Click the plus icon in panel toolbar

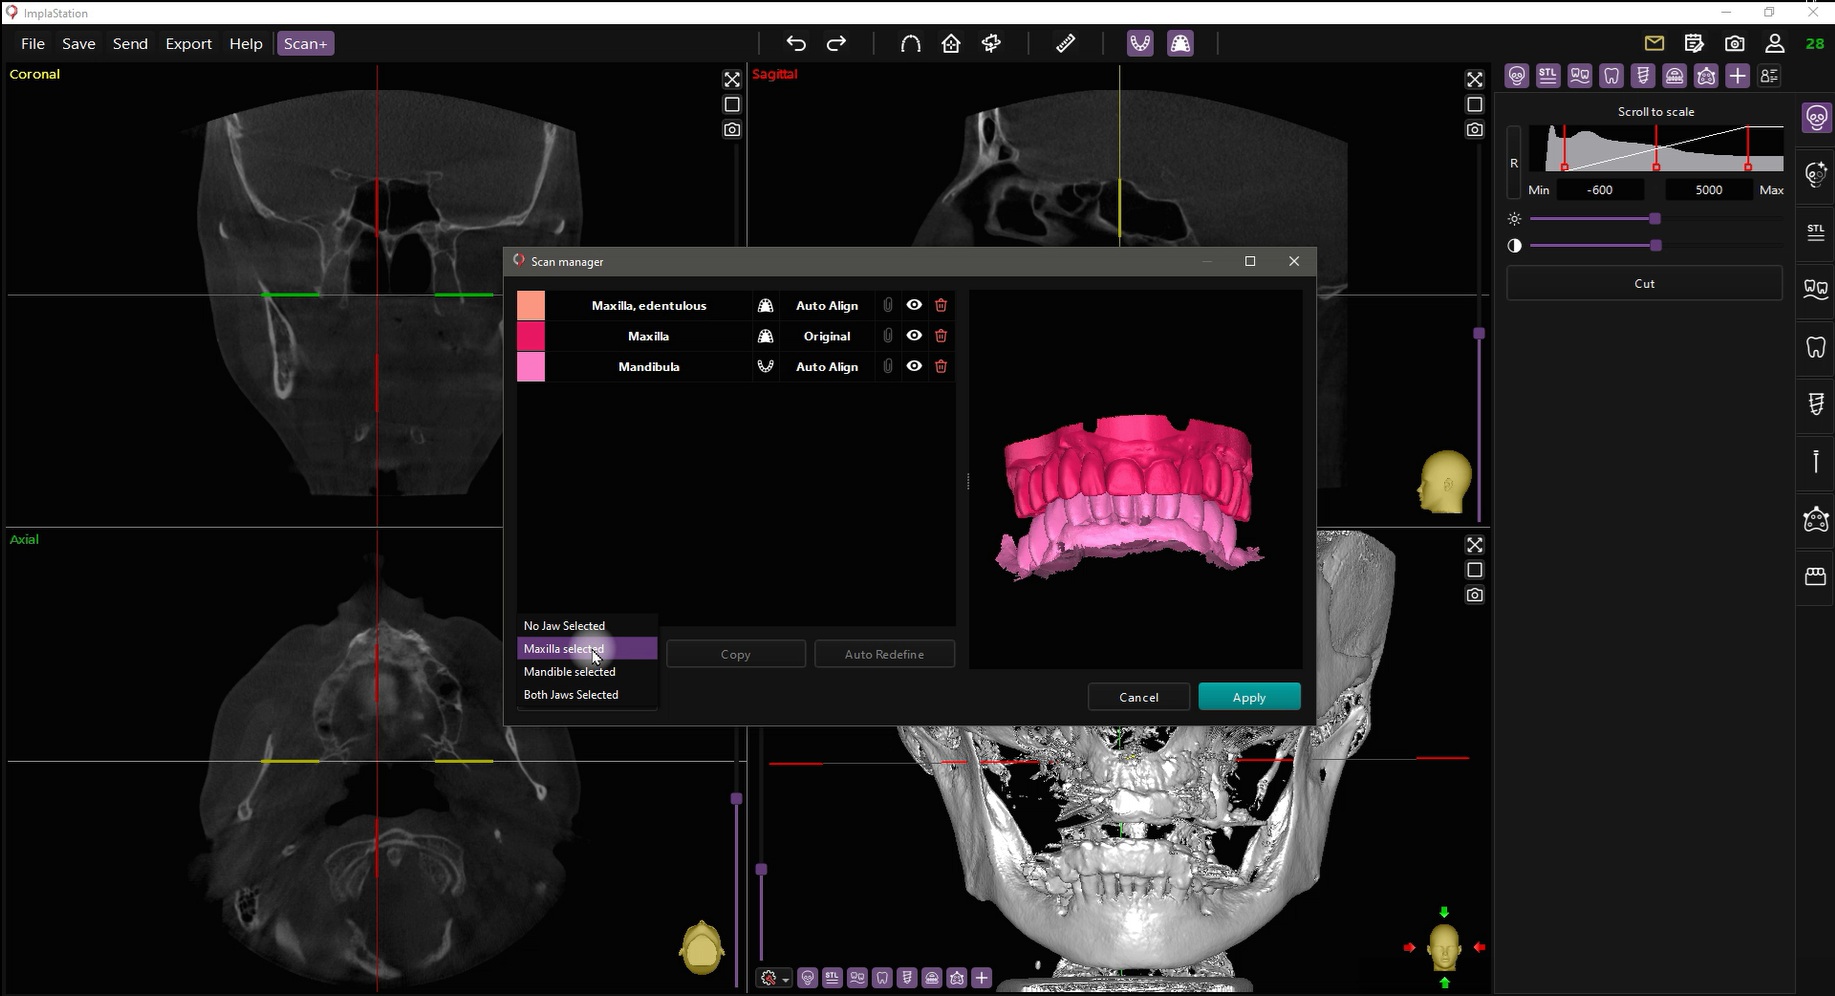(1738, 76)
